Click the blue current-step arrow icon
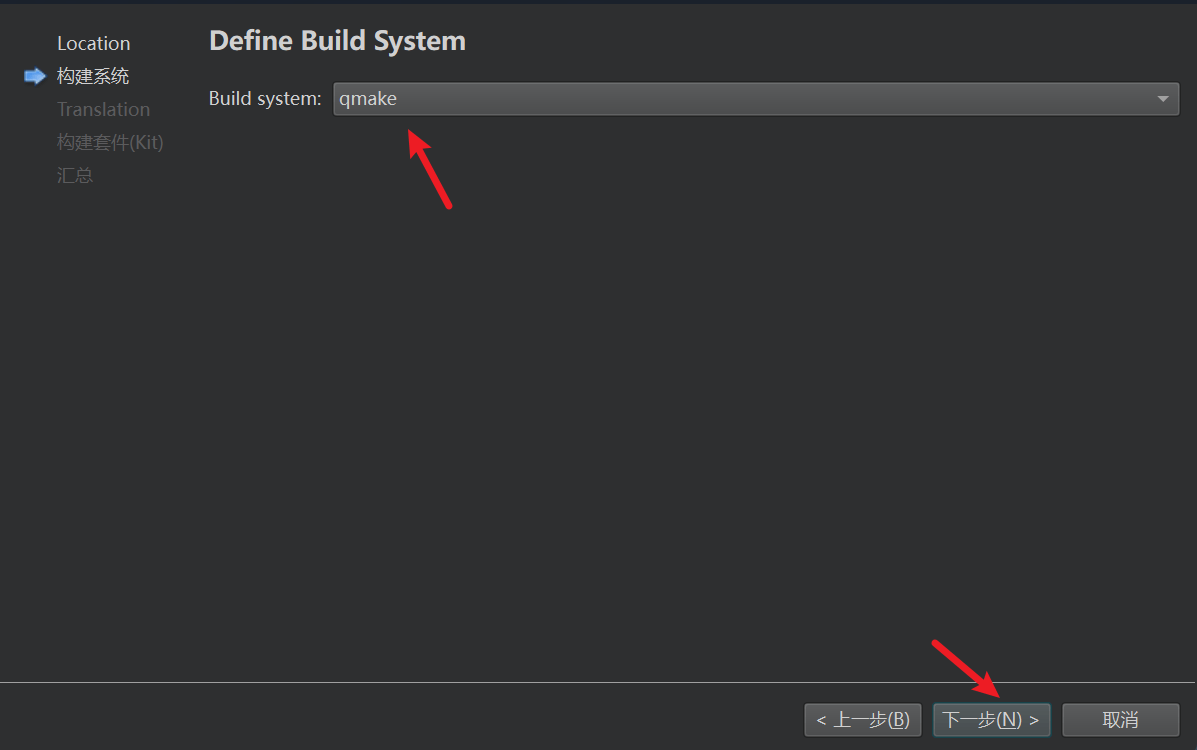1197x750 pixels. (x=35, y=76)
